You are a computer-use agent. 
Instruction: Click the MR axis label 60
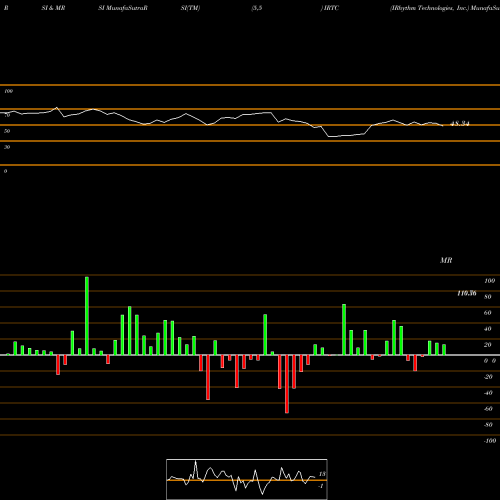pyautogui.click(x=488, y=313)
